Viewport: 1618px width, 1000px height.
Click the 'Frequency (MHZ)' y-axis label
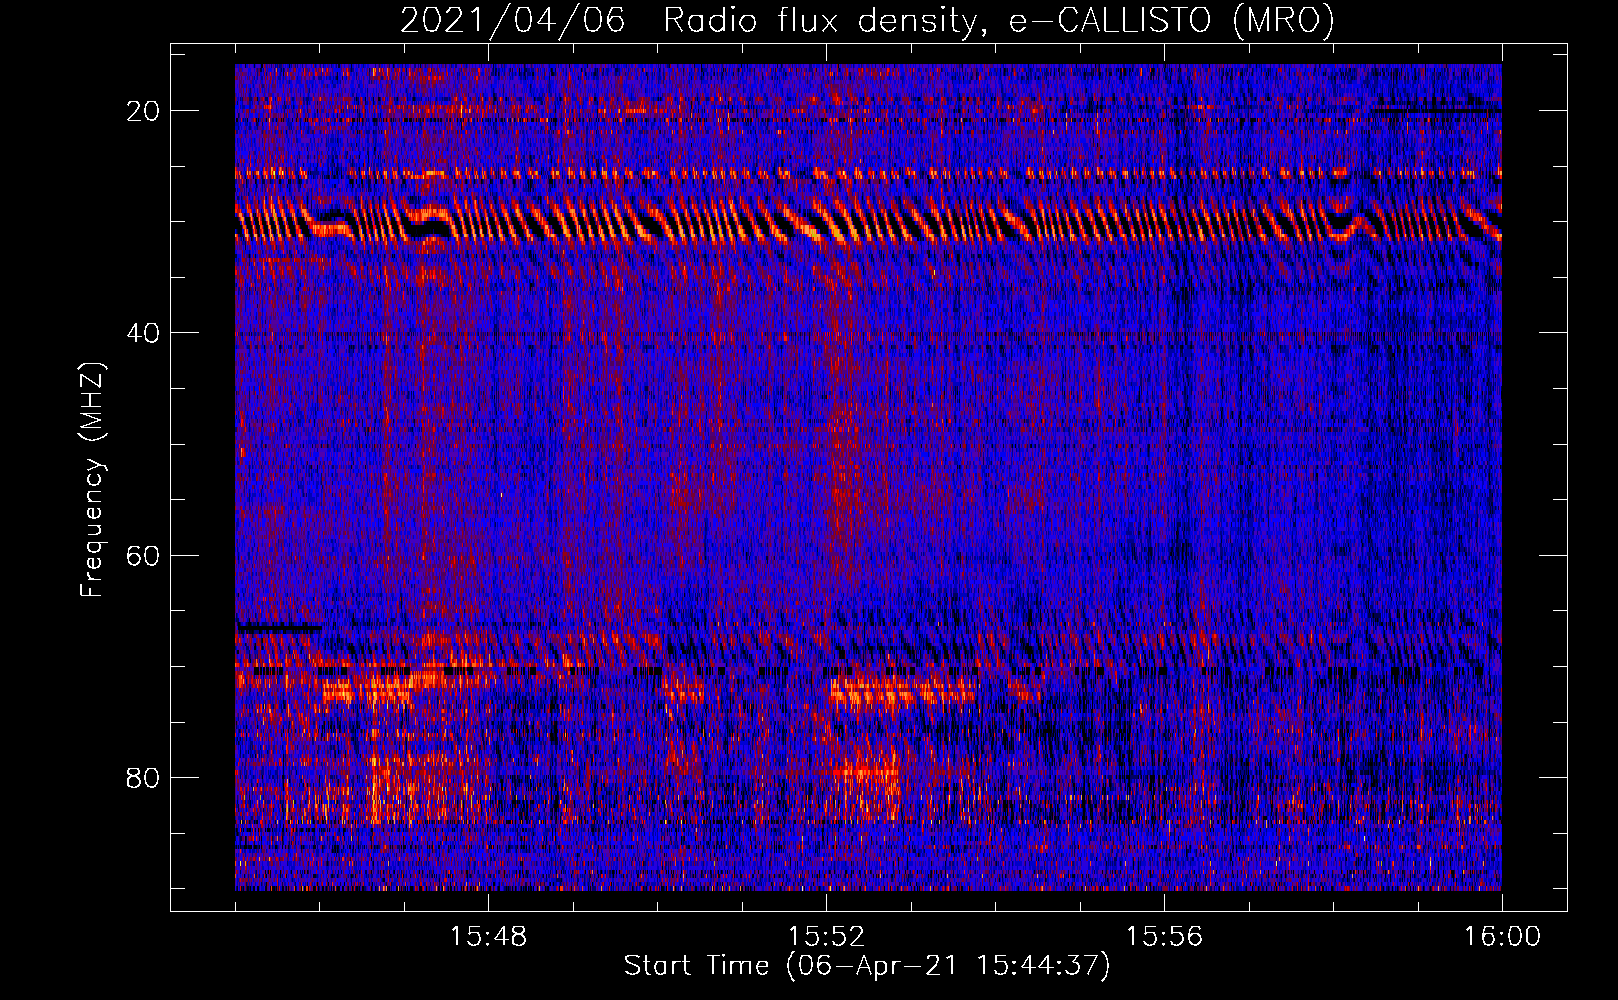point(92,480)
